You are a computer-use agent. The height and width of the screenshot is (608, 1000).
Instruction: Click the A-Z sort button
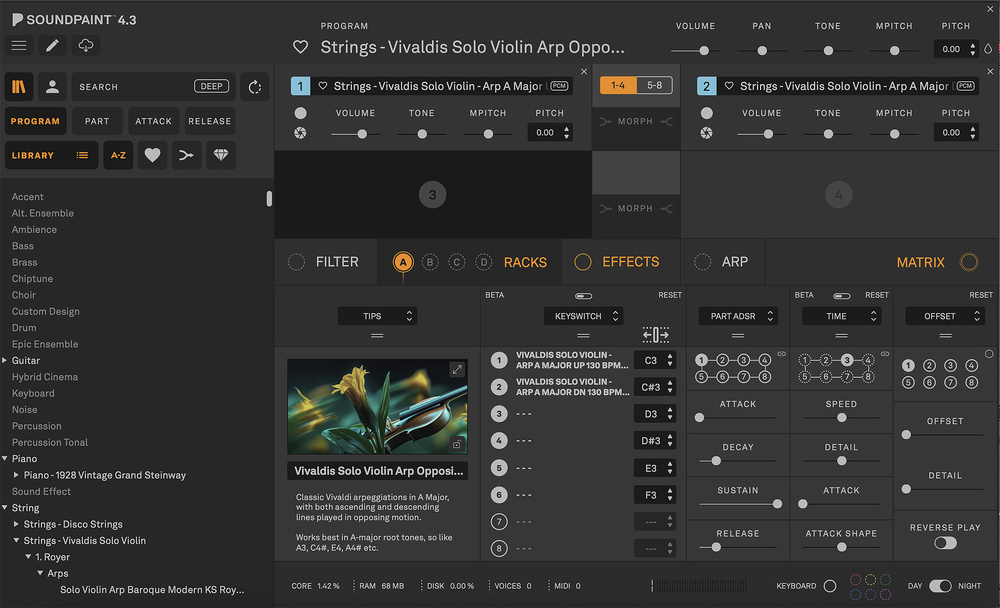pyautogui.click(x=118, y=155)
